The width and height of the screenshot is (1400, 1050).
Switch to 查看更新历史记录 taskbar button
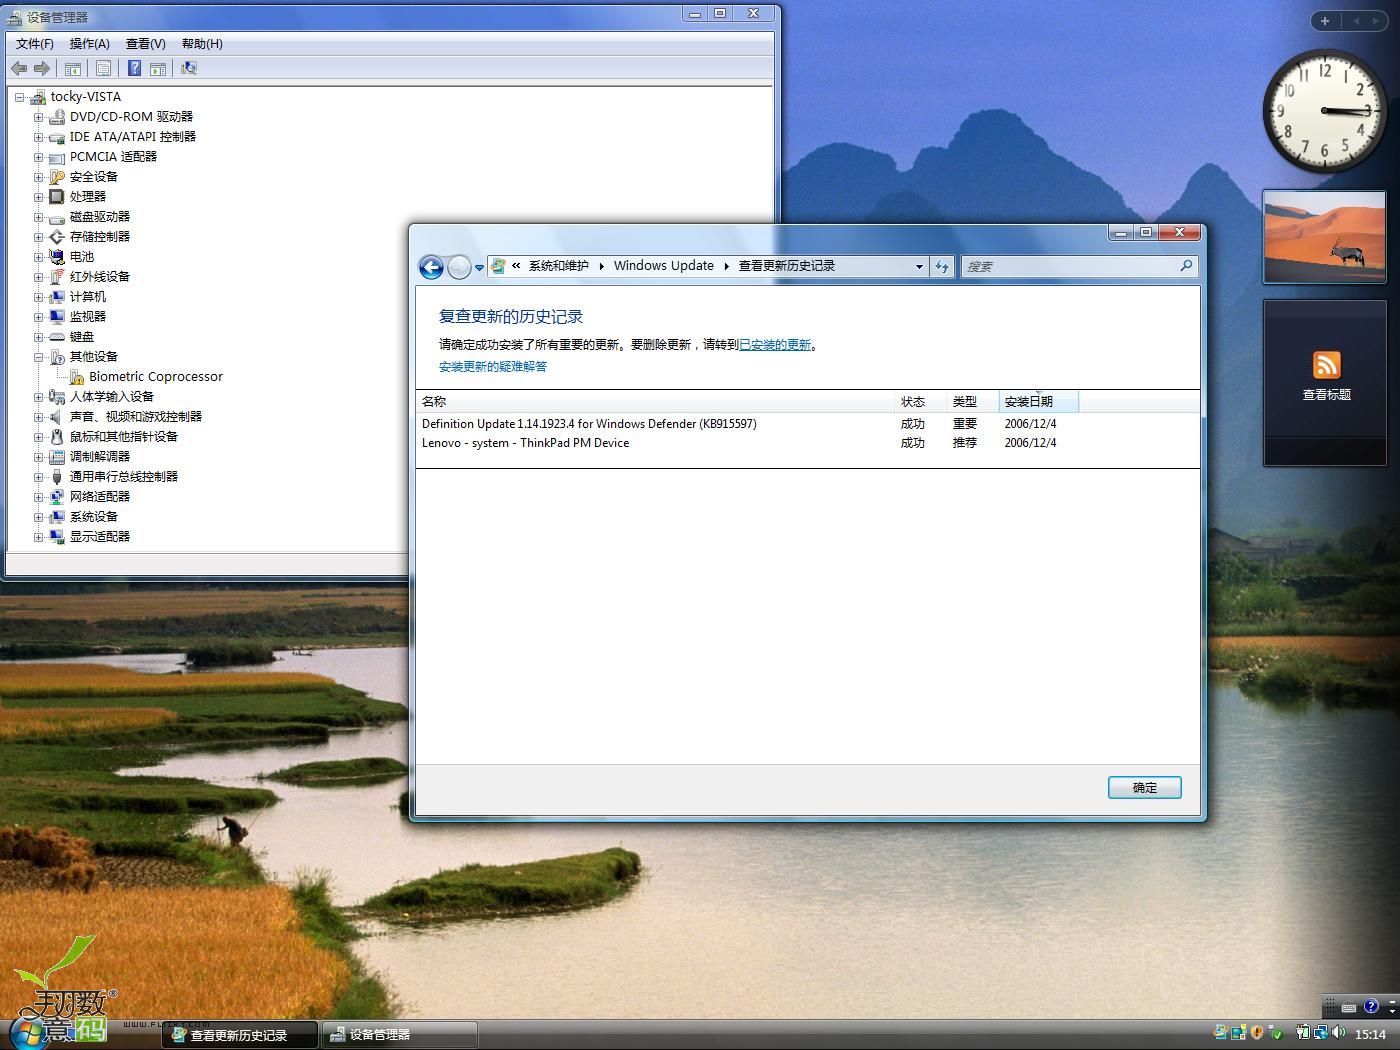click(240, 1034)
